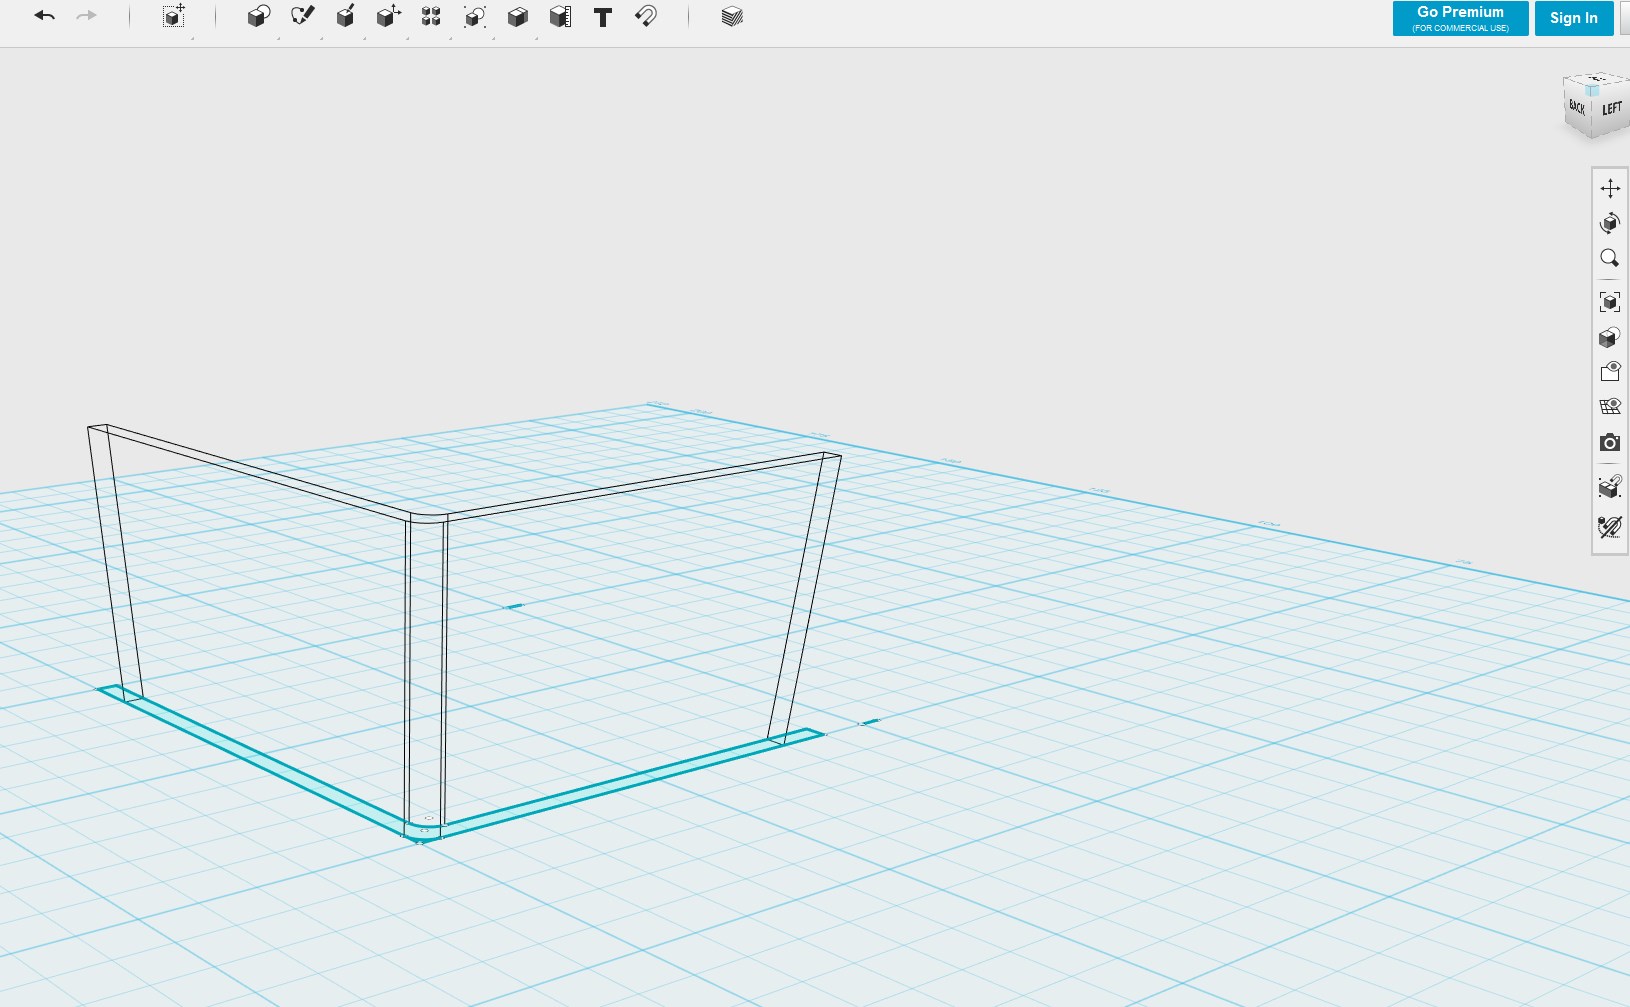Click the Sign In button
Screen dimensions: 1630x1007
coord(1574,18)
